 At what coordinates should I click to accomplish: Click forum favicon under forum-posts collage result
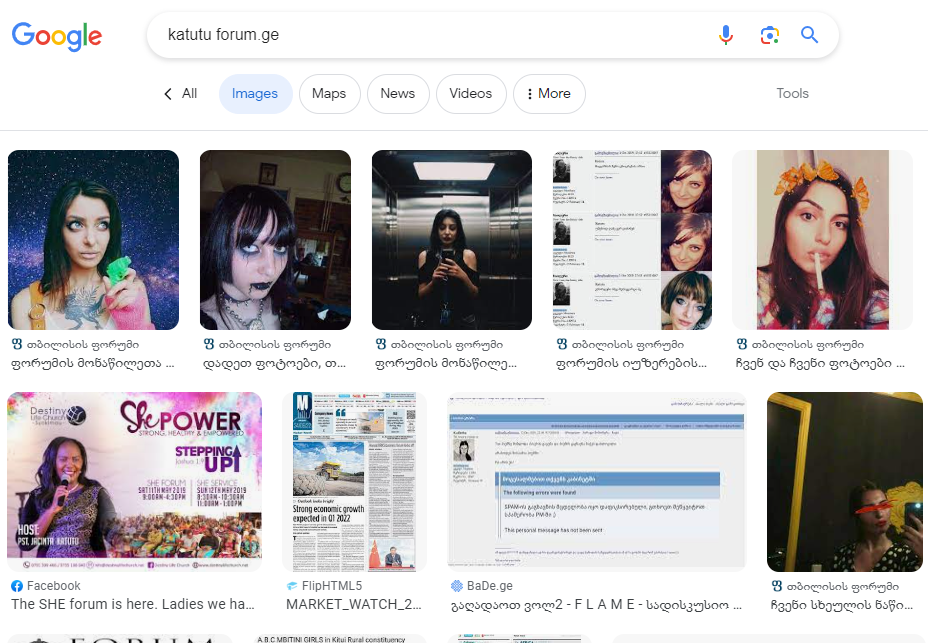[x=562, y=344]
